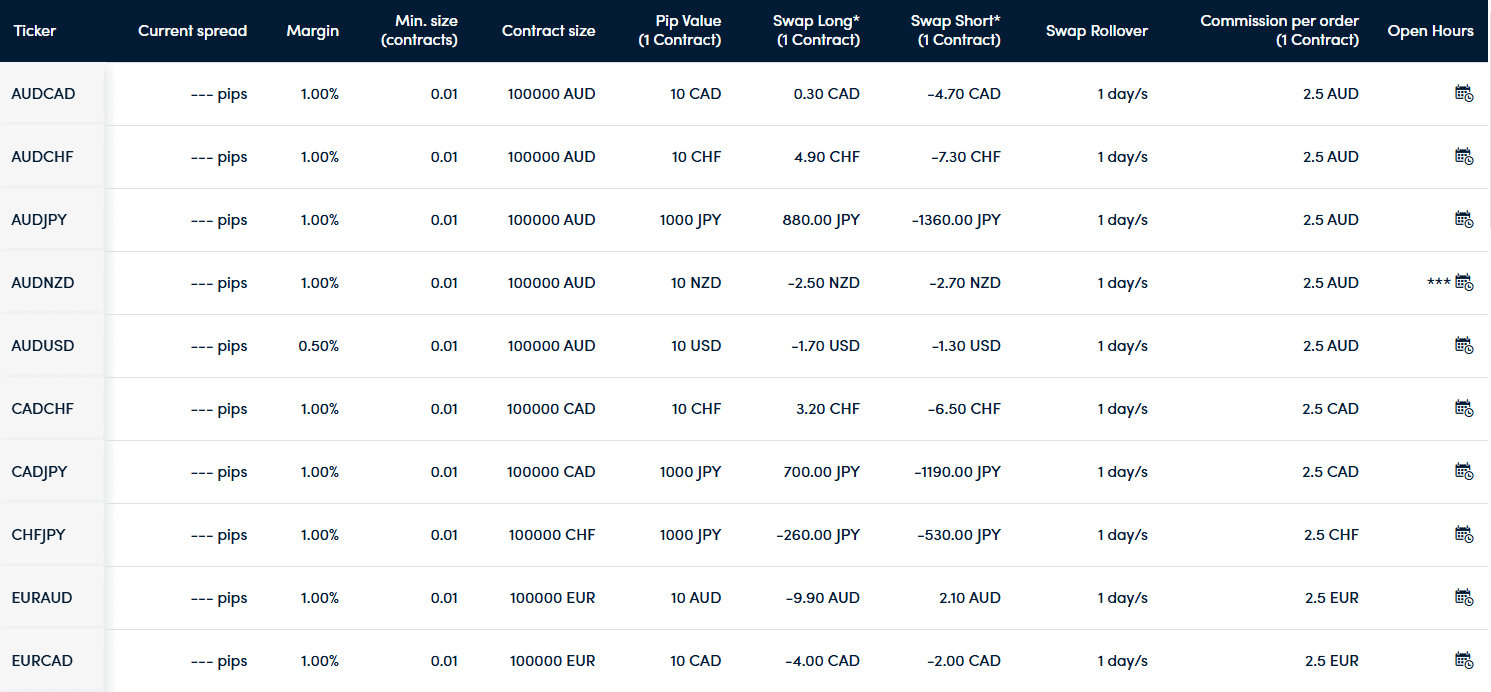Select the Margin column header
Image resolution: width=1491 pixels, height=692 pixels.
[312, 30]
